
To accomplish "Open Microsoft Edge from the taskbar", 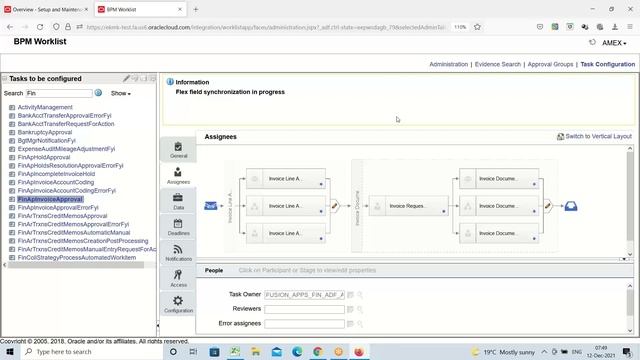I will [297, 352].
